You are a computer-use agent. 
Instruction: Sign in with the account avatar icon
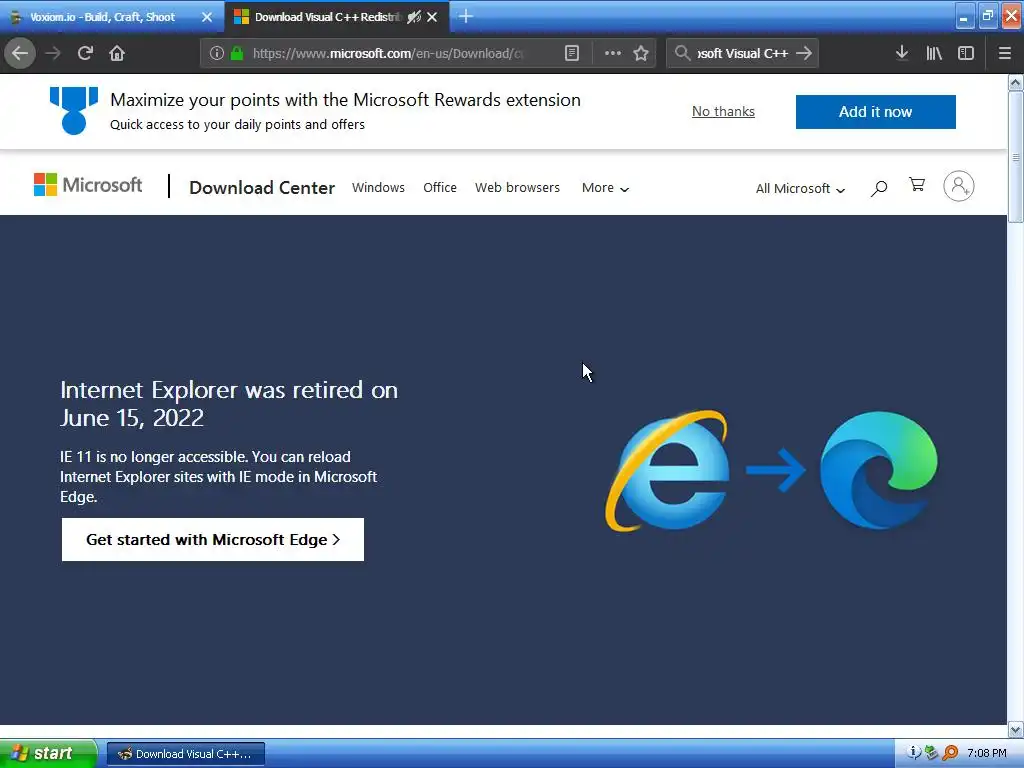[959, 186]
